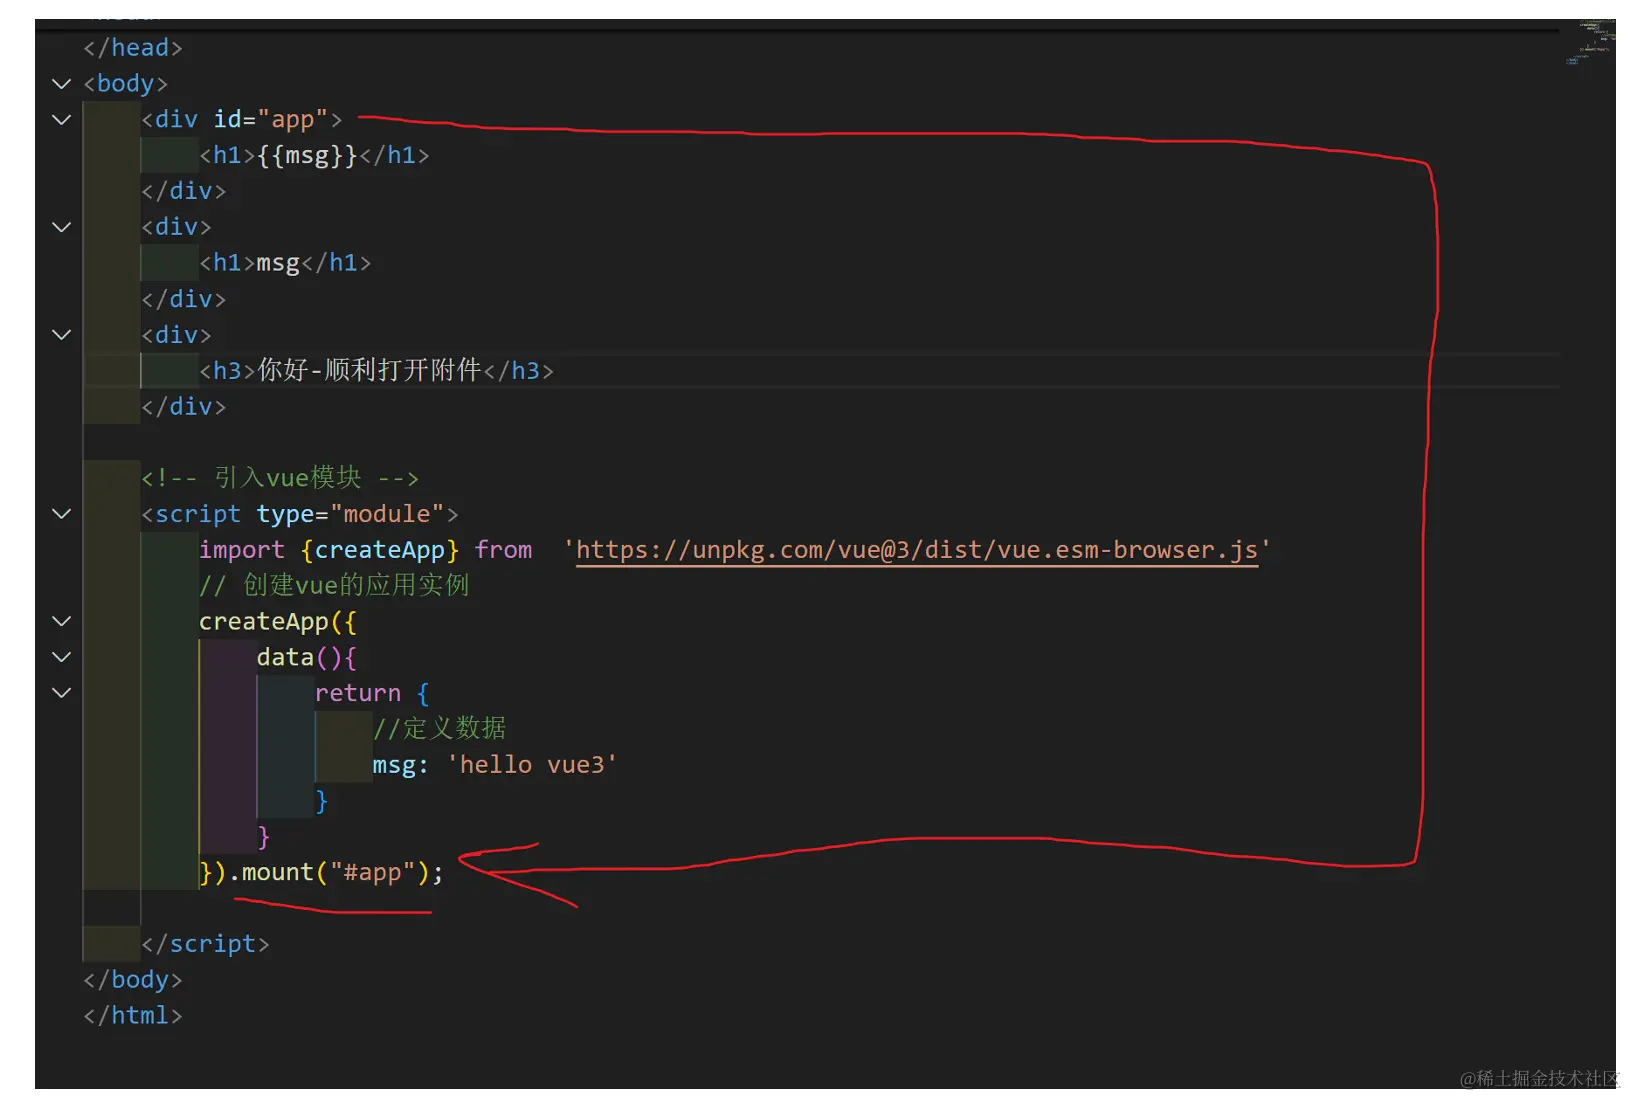Viewport: 1628px width, 1097px height.
Task: Click the comment //定义数据
Action: click(440, 728)
